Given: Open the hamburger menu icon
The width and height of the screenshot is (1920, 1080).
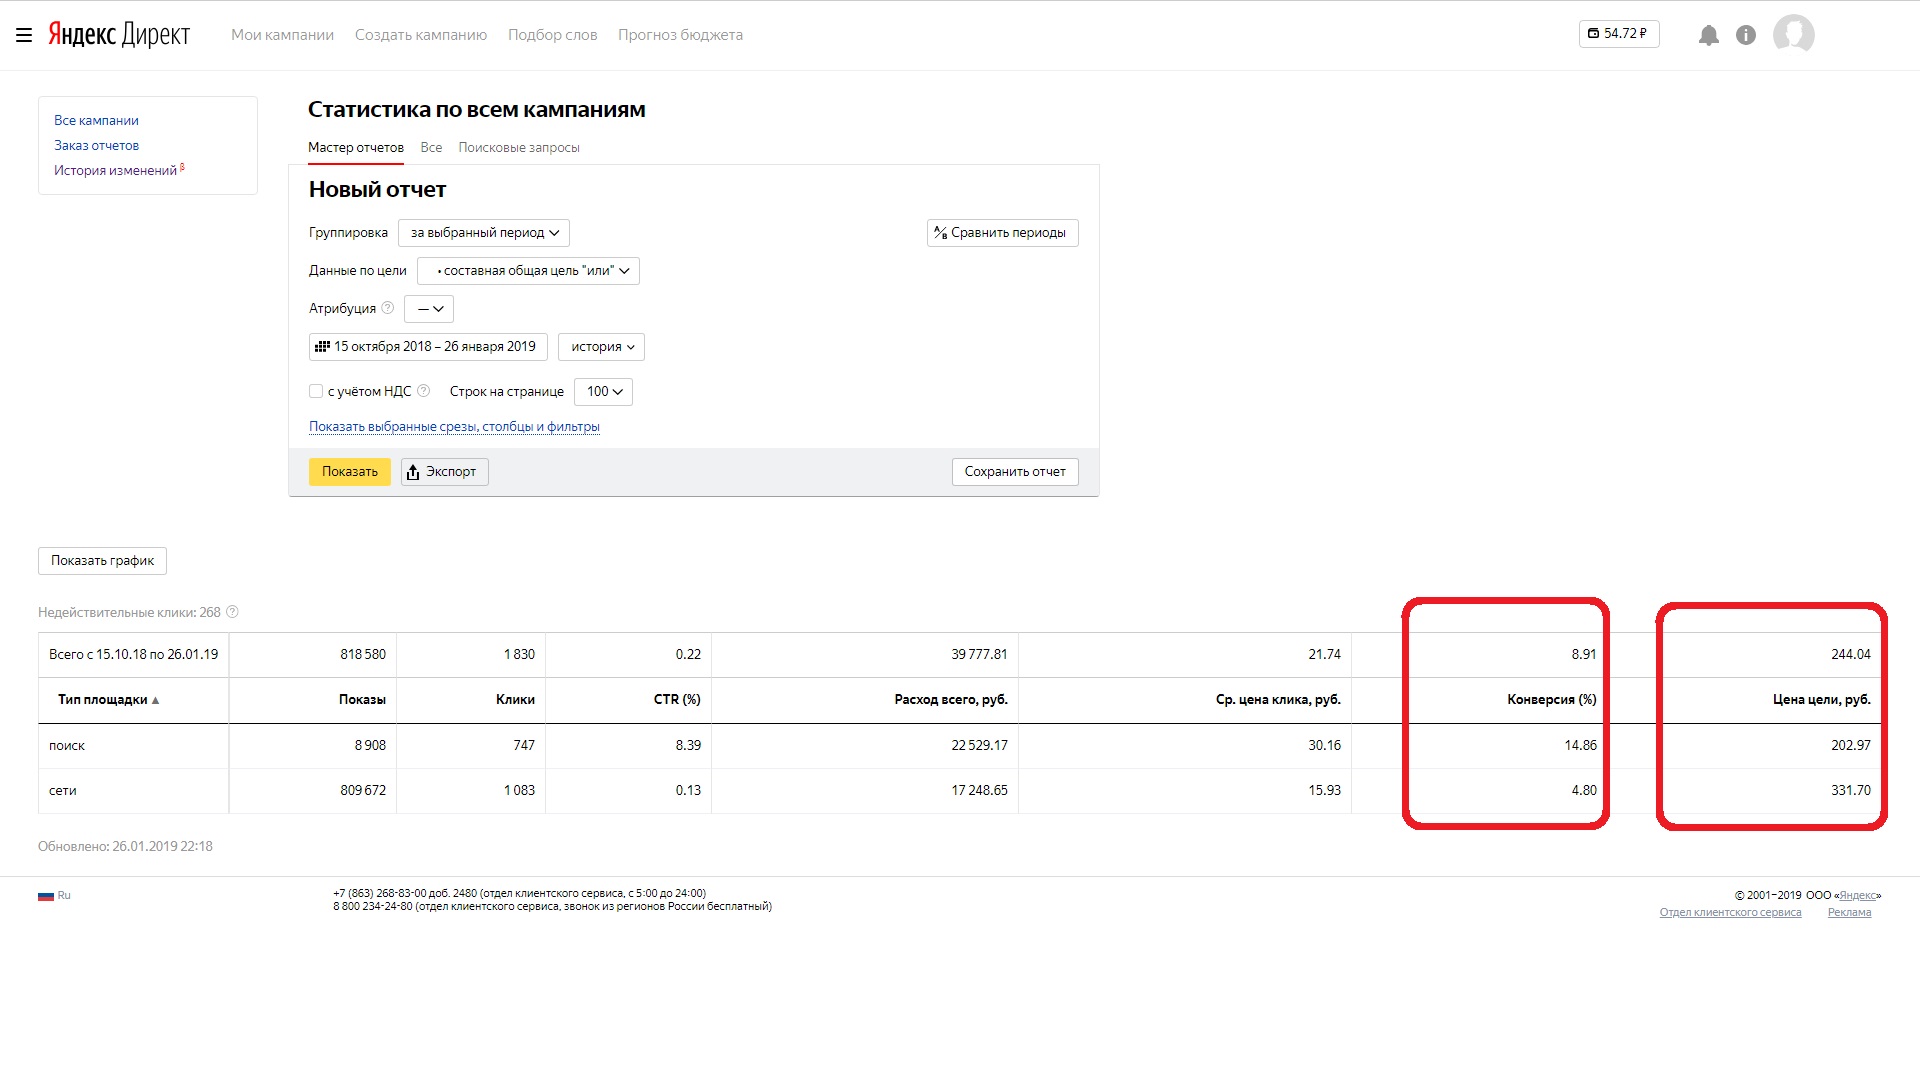Looking at the screenshot, I should [x=24, y=35].
